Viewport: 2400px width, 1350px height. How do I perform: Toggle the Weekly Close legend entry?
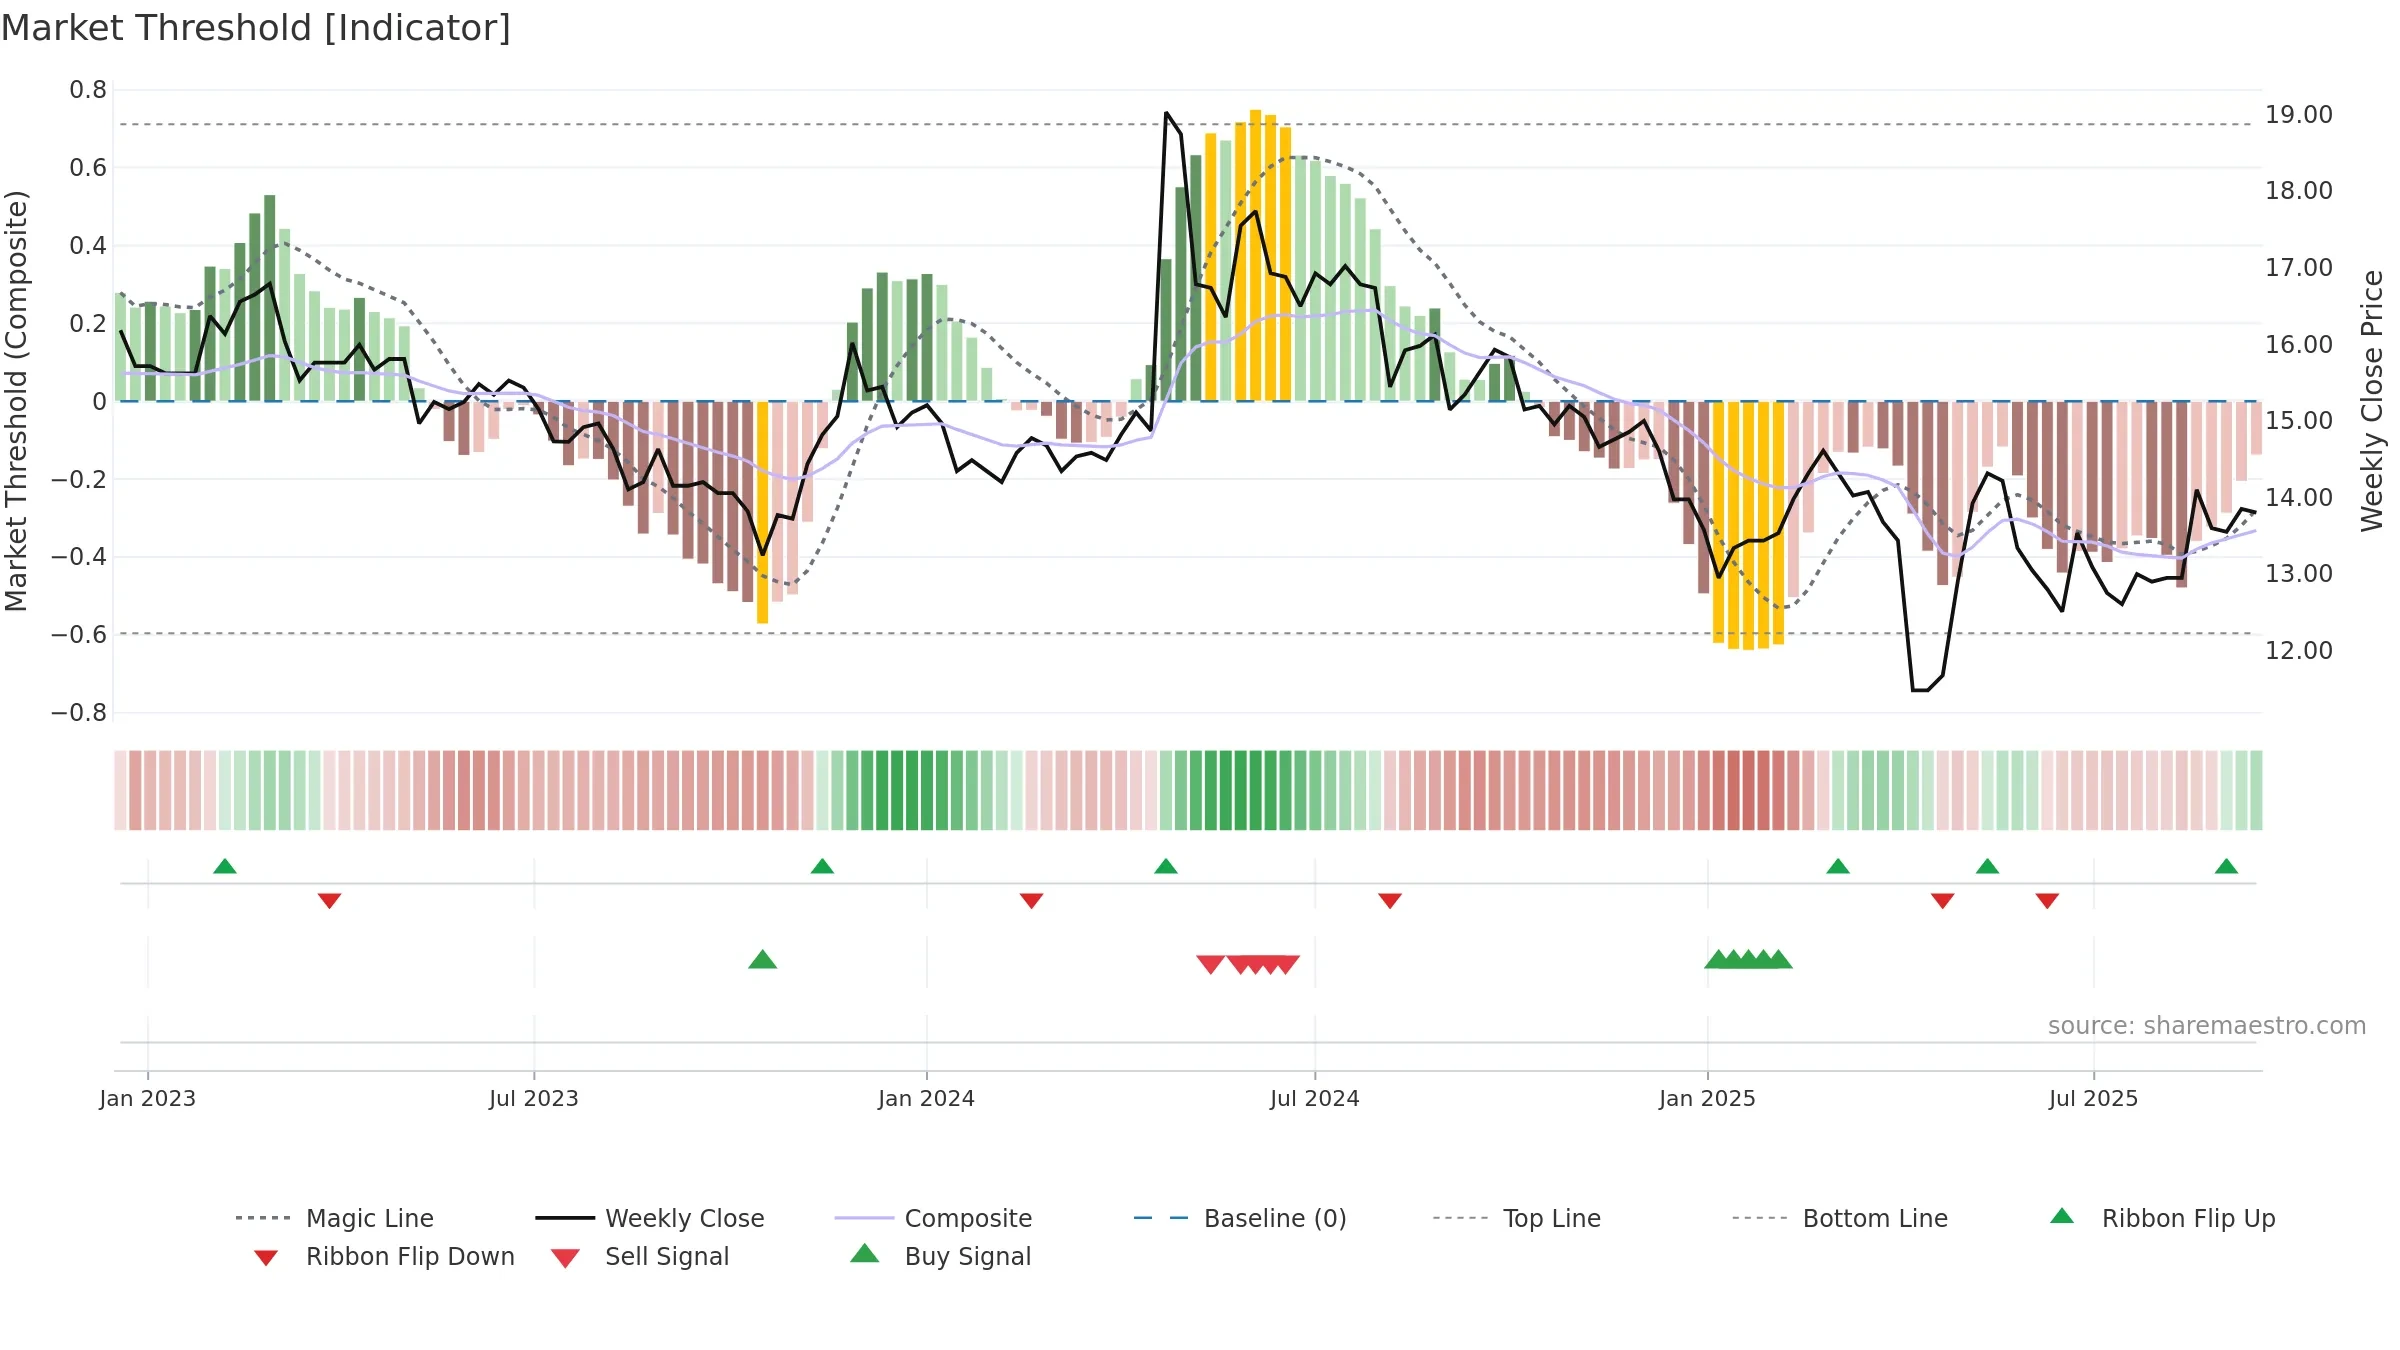tap(650, 1218)
